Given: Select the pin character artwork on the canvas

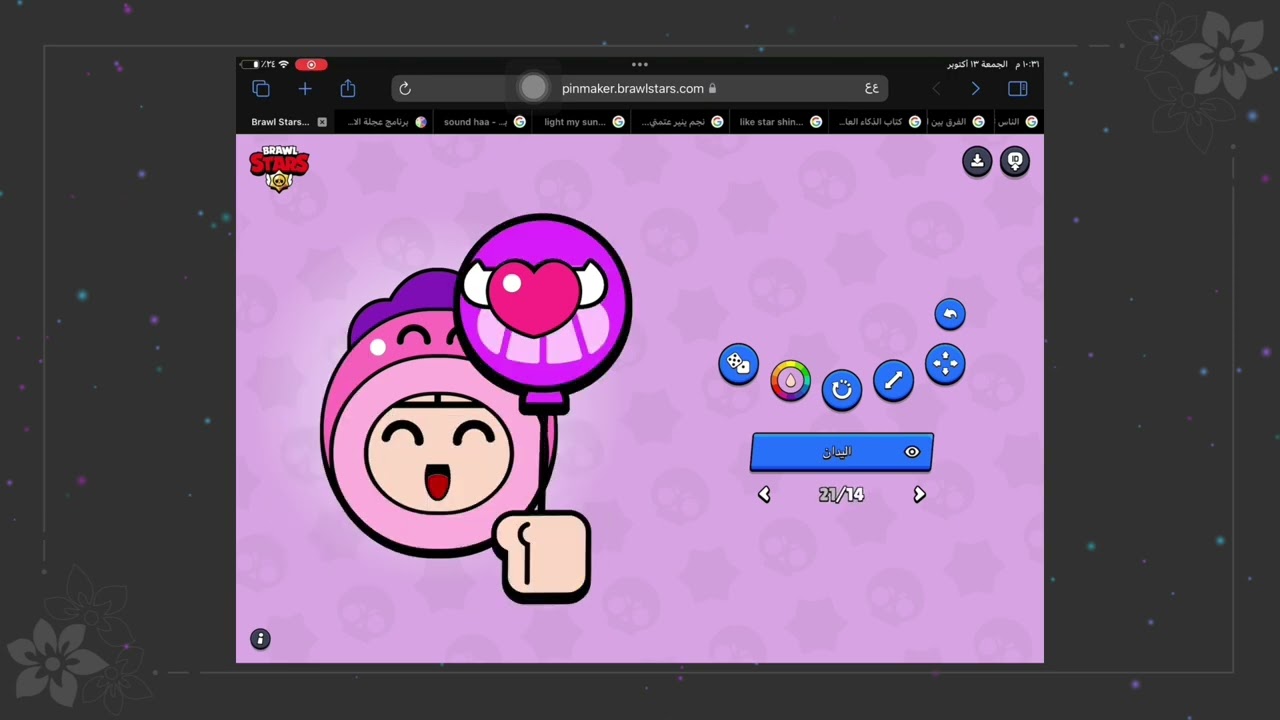Looking at the screenshot, I should [476, 409].
